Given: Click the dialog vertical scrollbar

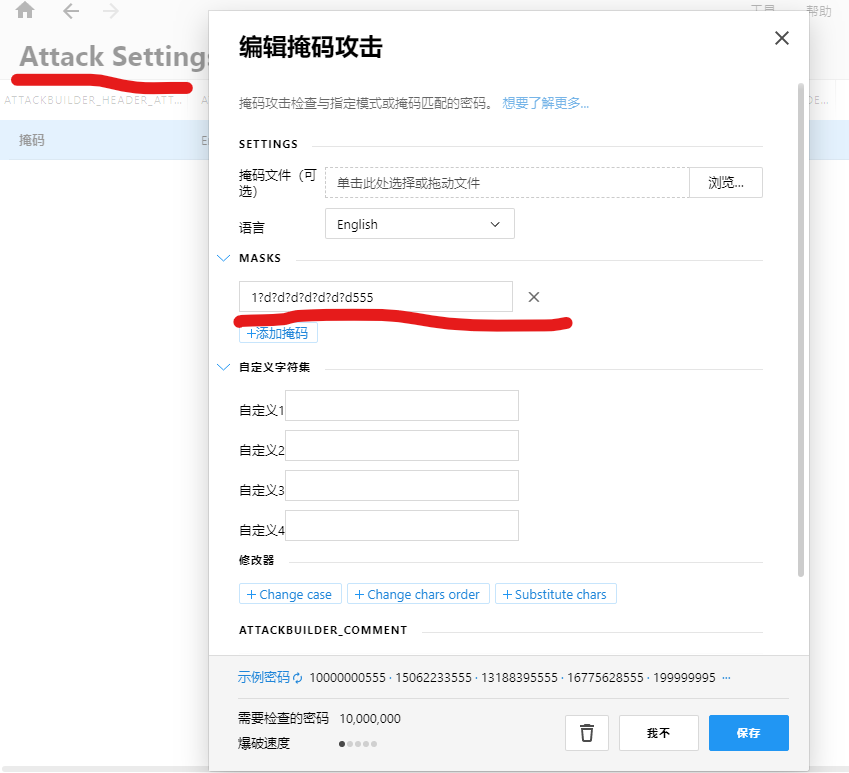Looking at the screenshot, I should [x=800, y=330].
